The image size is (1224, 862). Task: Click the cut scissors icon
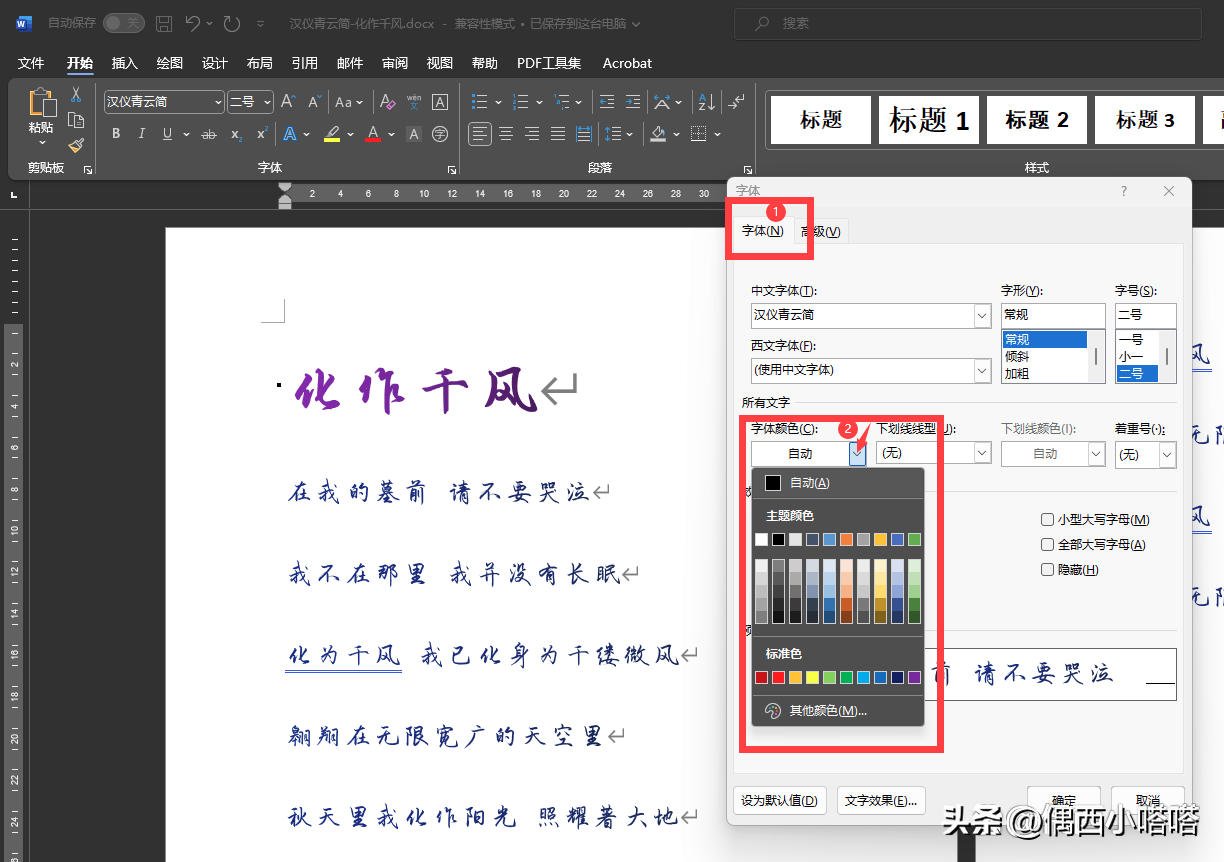tap(76, 95)
